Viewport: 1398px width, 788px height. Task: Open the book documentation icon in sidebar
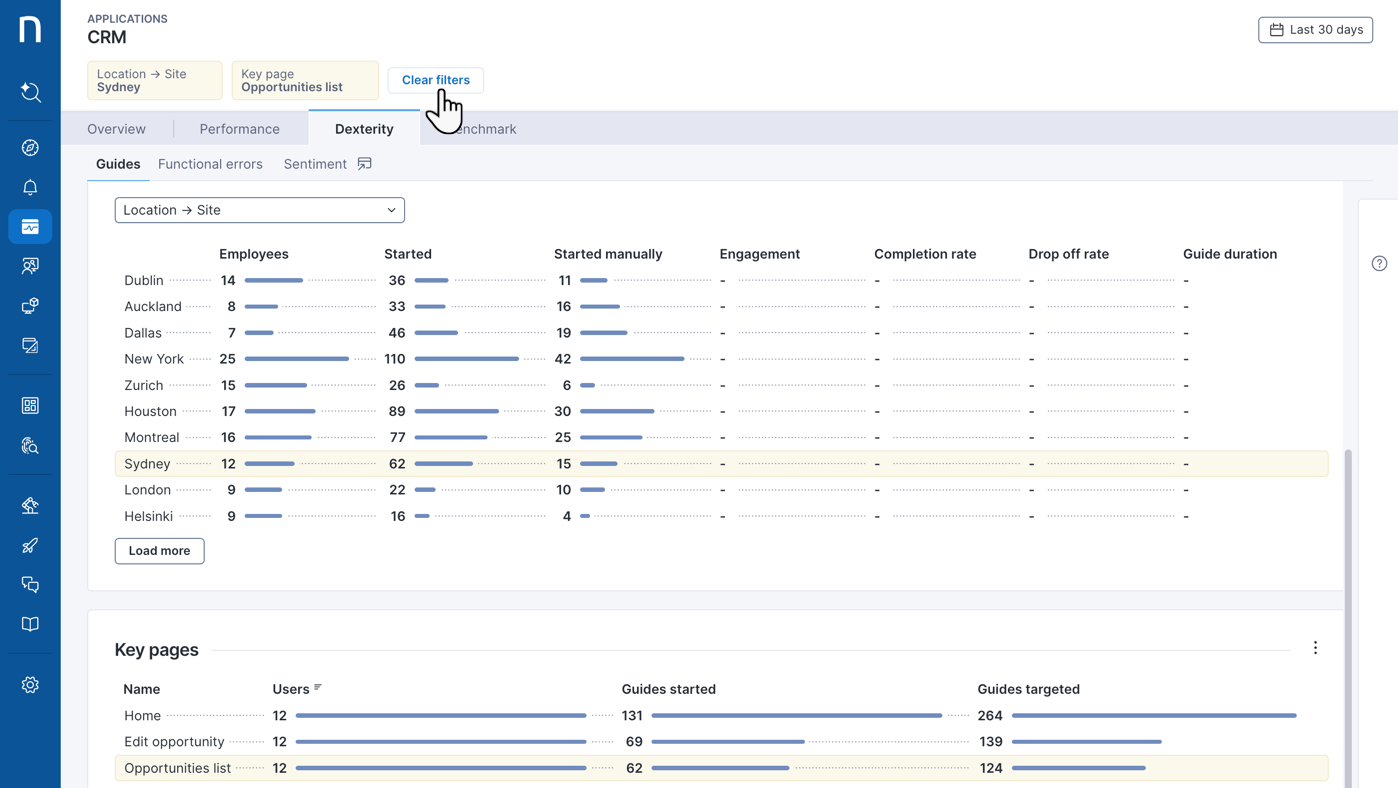tap(30, 624)
